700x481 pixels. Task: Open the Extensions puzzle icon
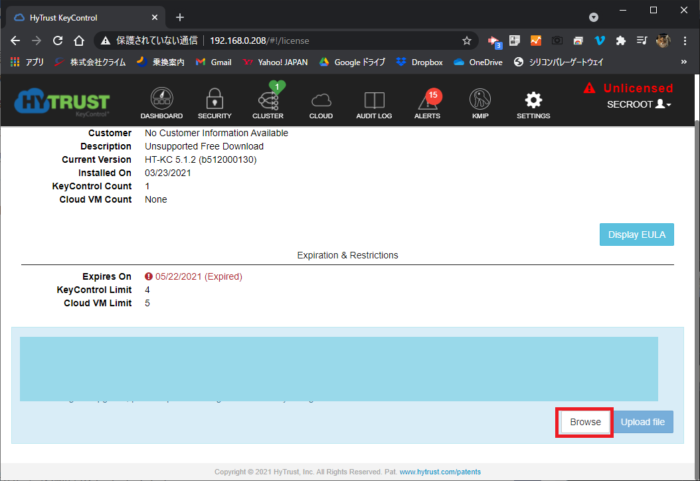[621, 41]
